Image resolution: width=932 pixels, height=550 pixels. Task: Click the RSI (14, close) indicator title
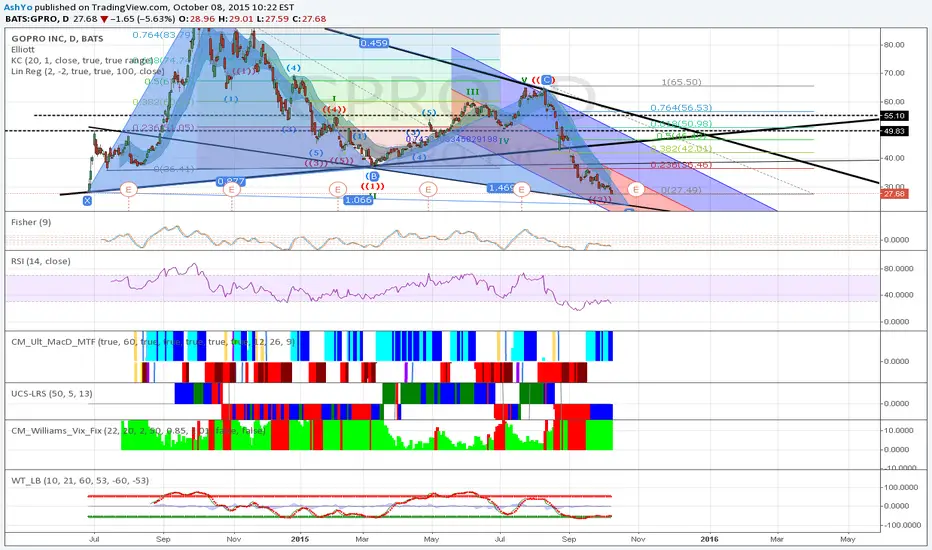tap(40, 261)
